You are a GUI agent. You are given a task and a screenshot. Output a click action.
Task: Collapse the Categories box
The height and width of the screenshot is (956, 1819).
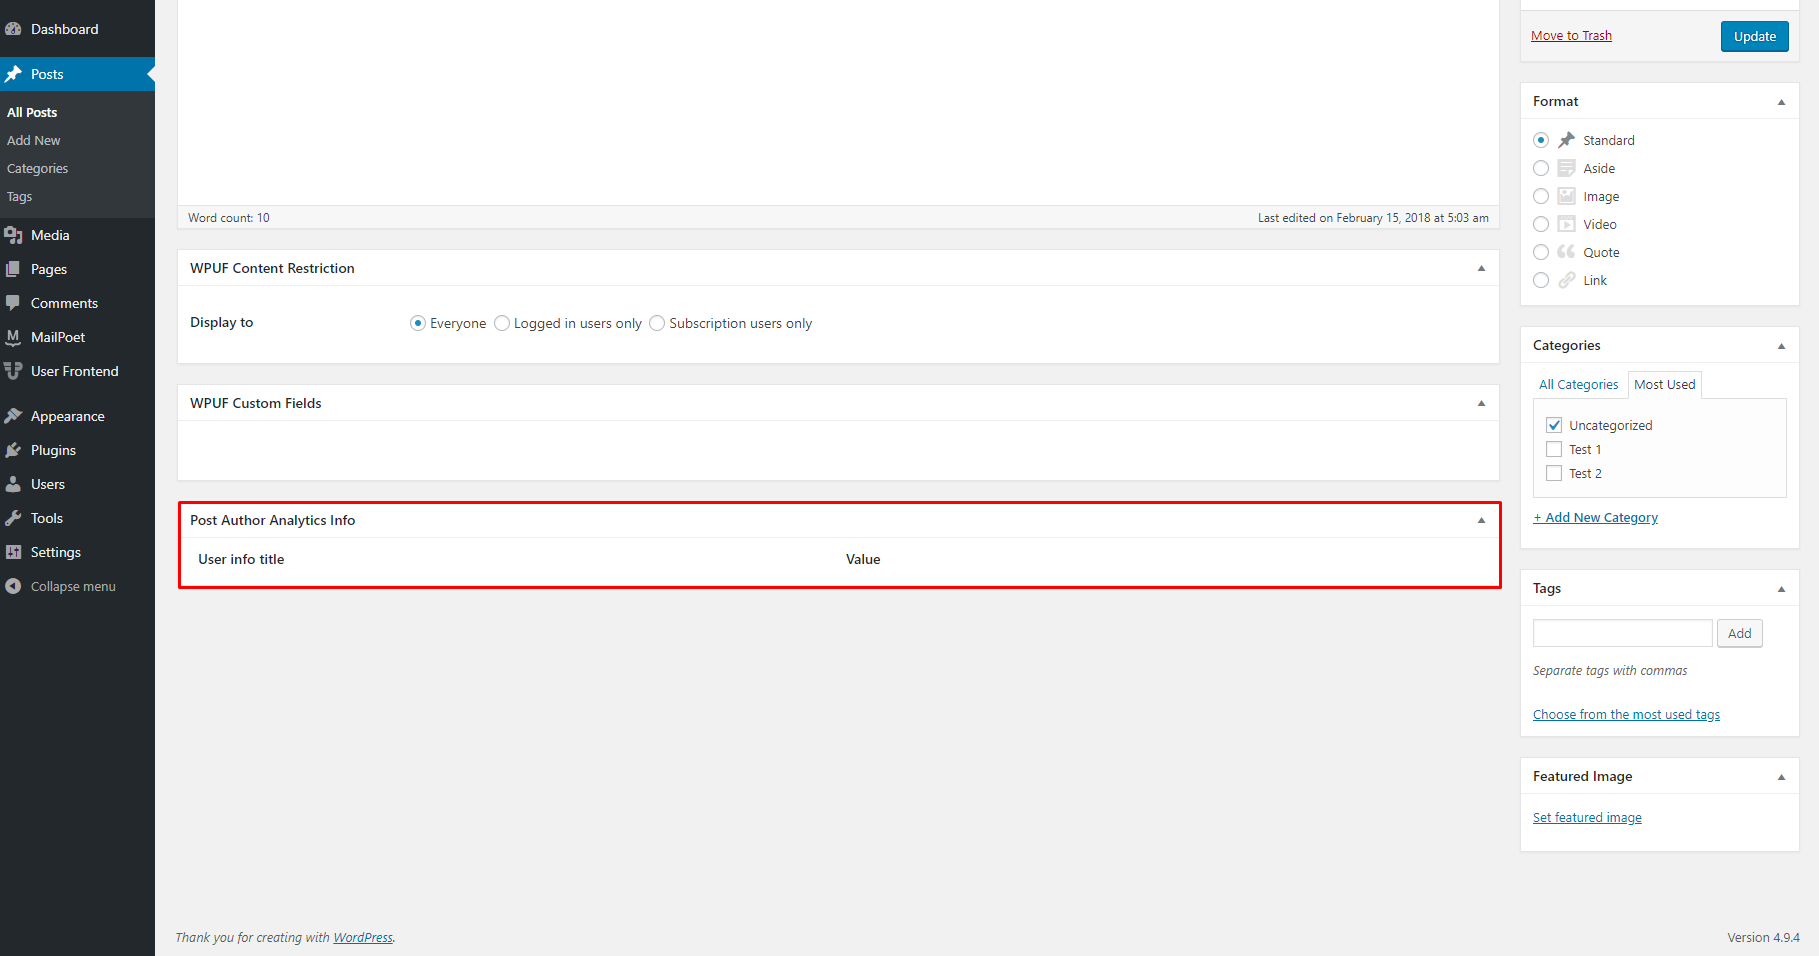click(x=1781, y=346)
